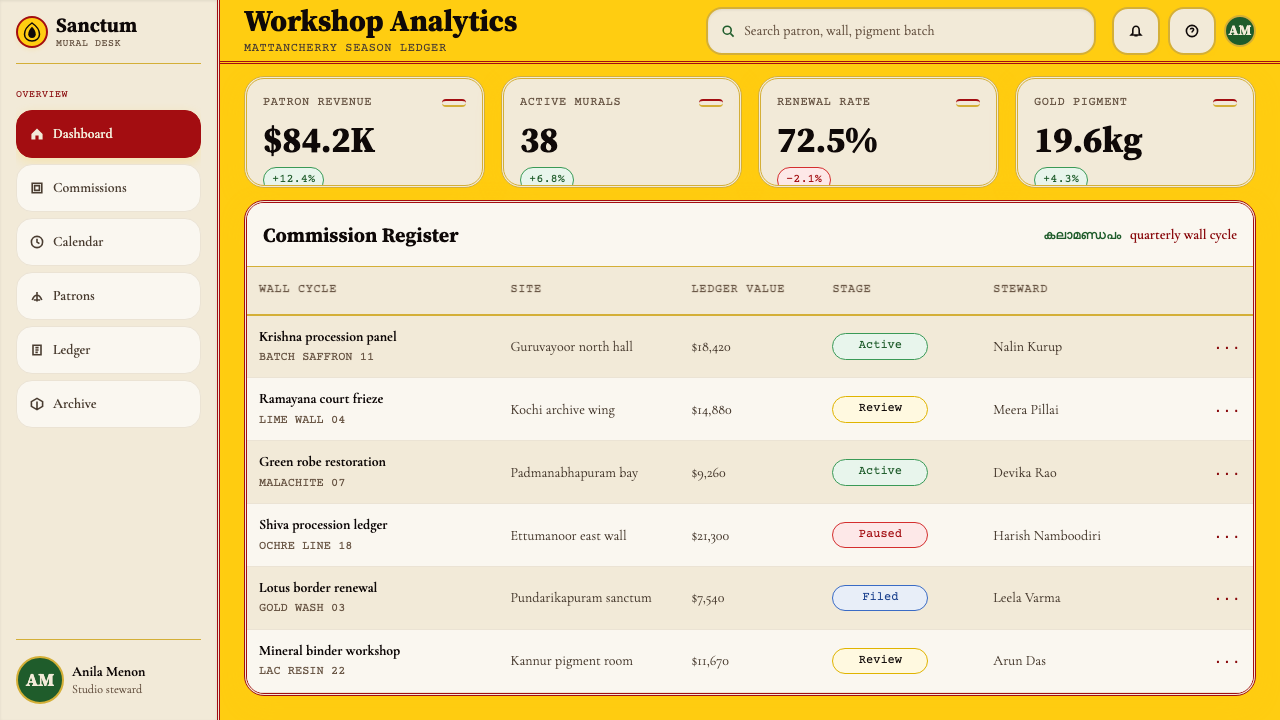Click Paused badge on Shiva procession ledger
Viewport: 1280px width, 720px height.
pyautogui.click(x=880, y=535)
